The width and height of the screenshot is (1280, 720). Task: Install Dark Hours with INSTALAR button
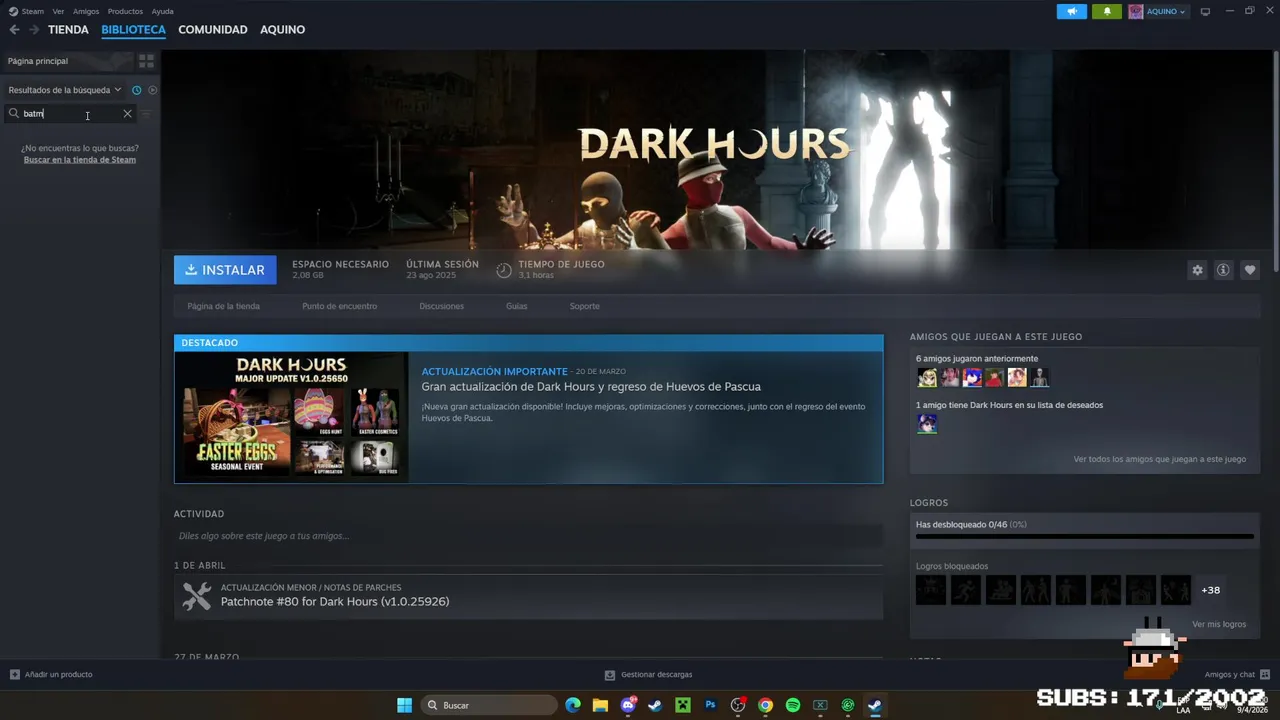[225, 270]
